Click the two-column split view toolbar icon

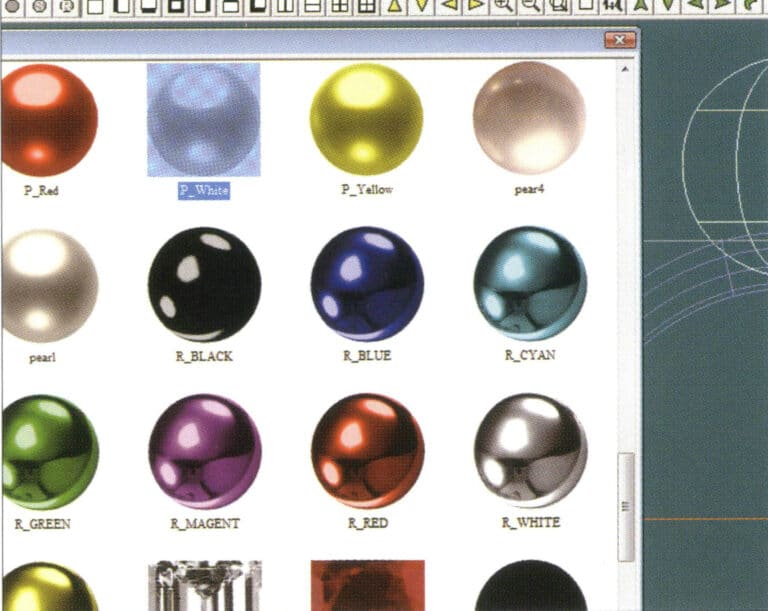(x=286, y=5)
